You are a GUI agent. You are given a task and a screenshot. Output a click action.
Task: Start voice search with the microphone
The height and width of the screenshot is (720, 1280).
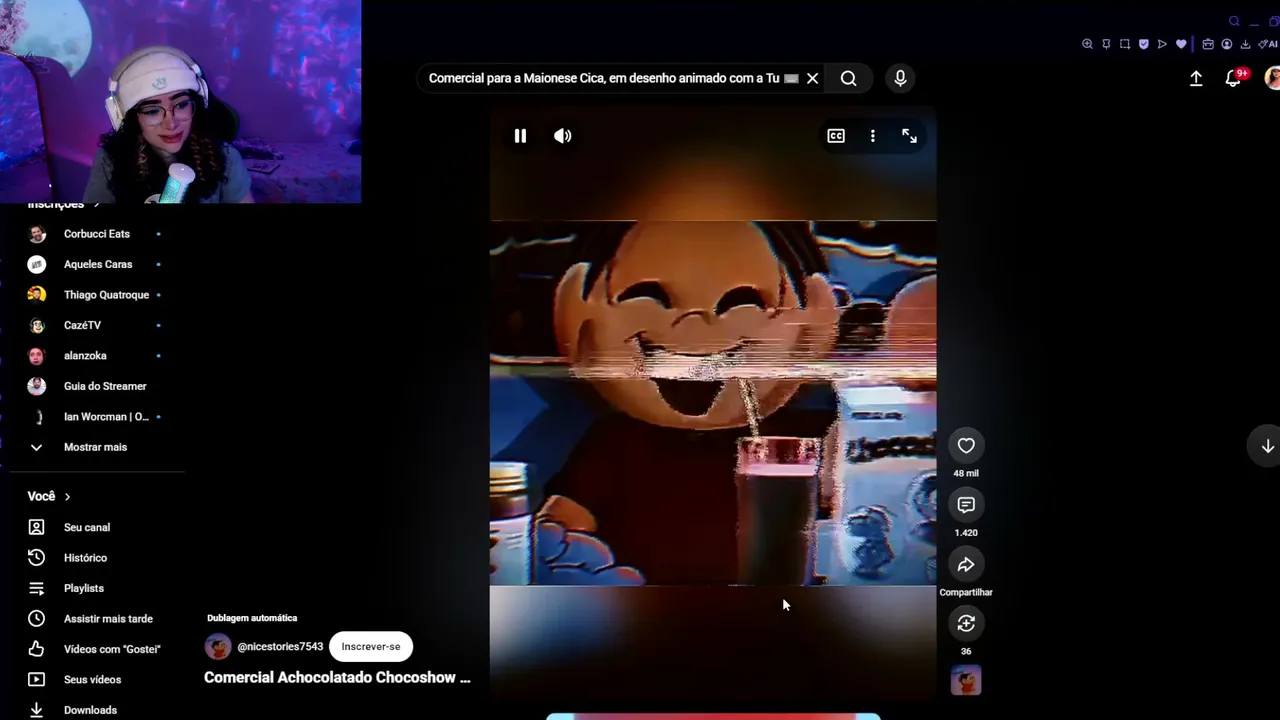coord(900,78)
